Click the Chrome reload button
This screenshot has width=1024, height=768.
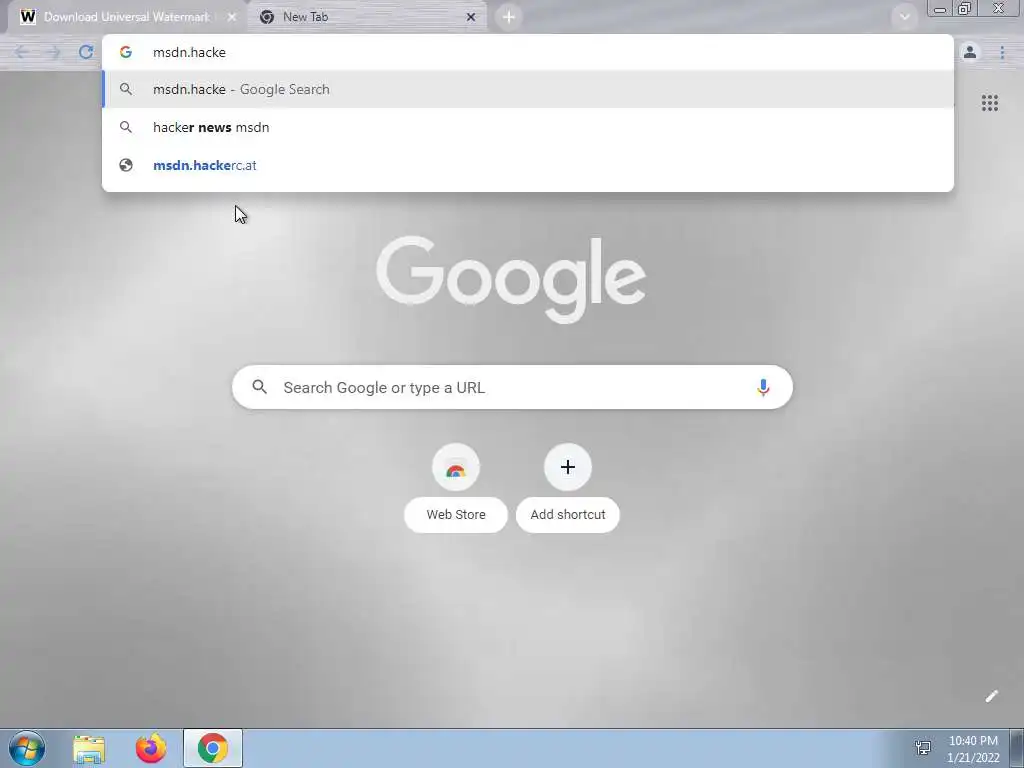86,52
